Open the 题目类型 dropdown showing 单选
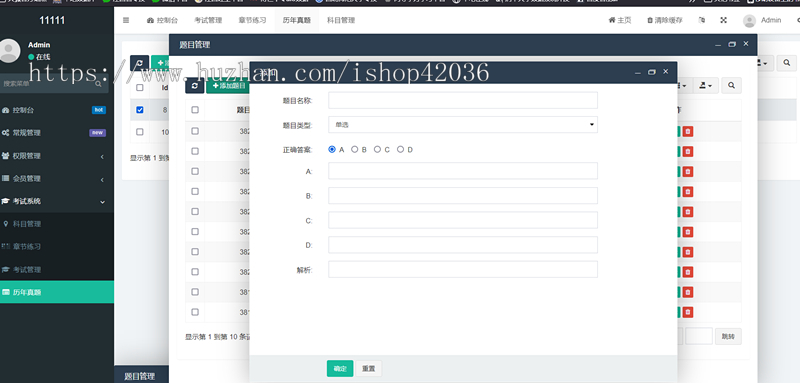 point(463,124)
